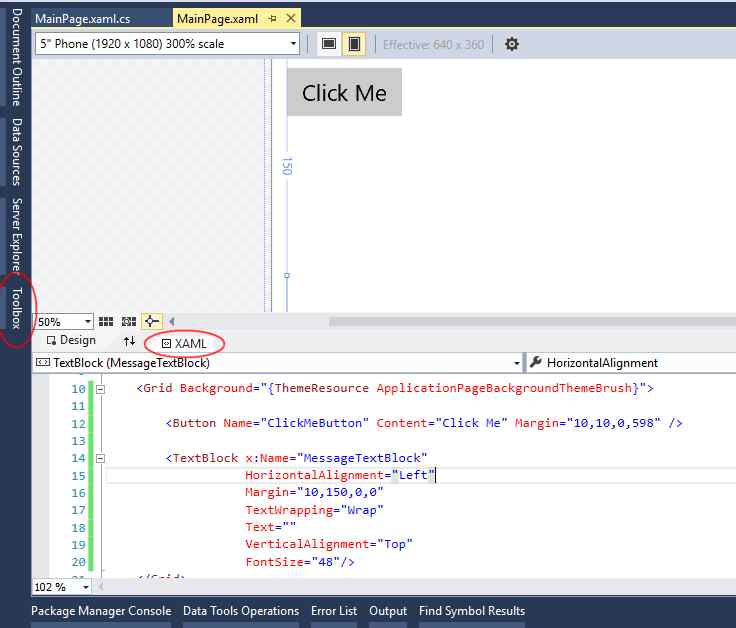Switch to the MainPage.xaml.cs tab

[x=83, y=19]
